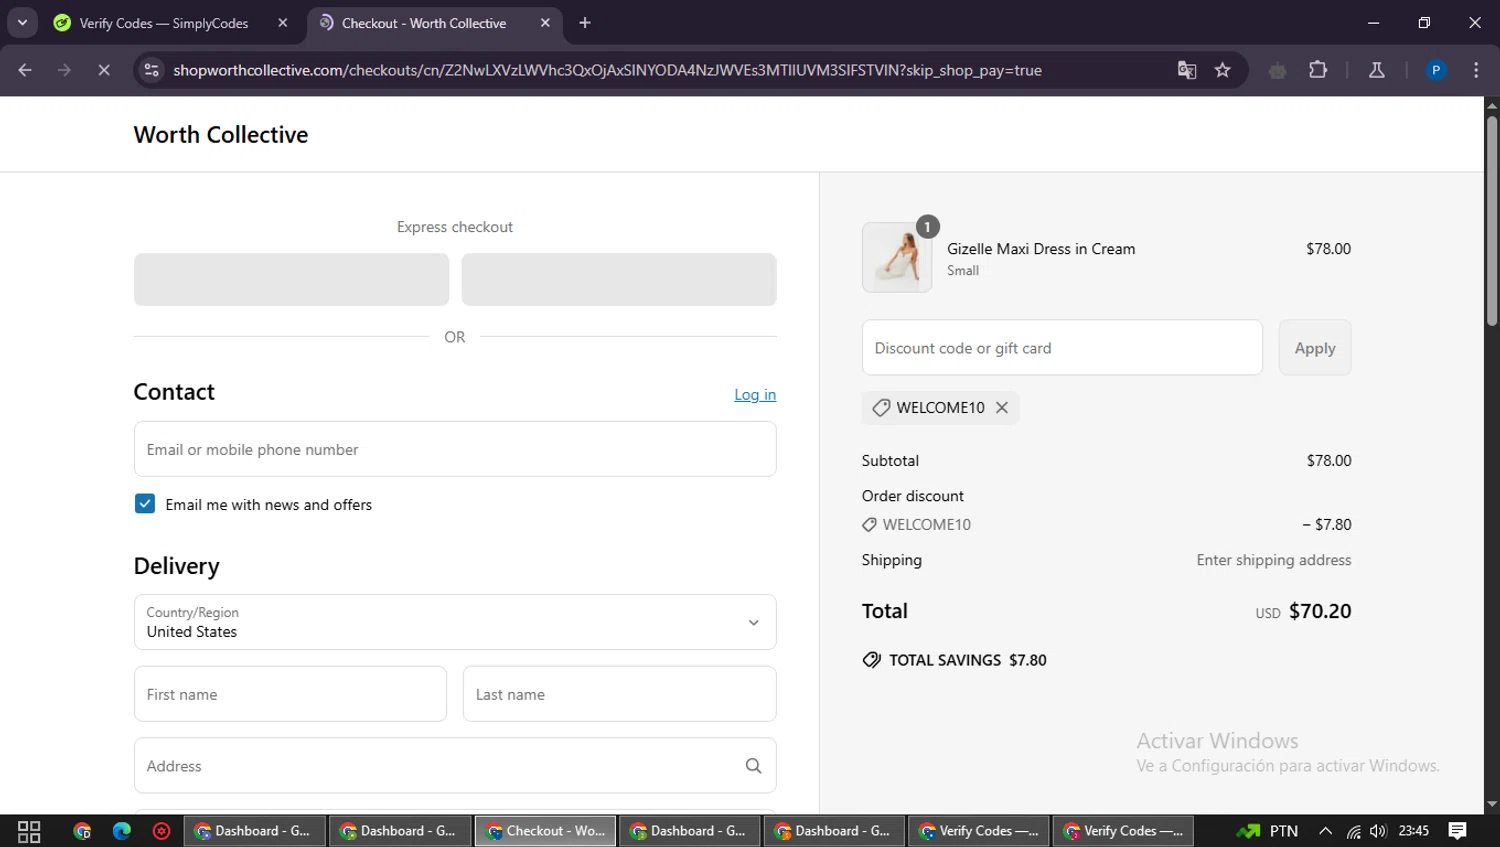Click the Apply discount button
This screenshot has width=1500, height=847.
point(1314,348)
